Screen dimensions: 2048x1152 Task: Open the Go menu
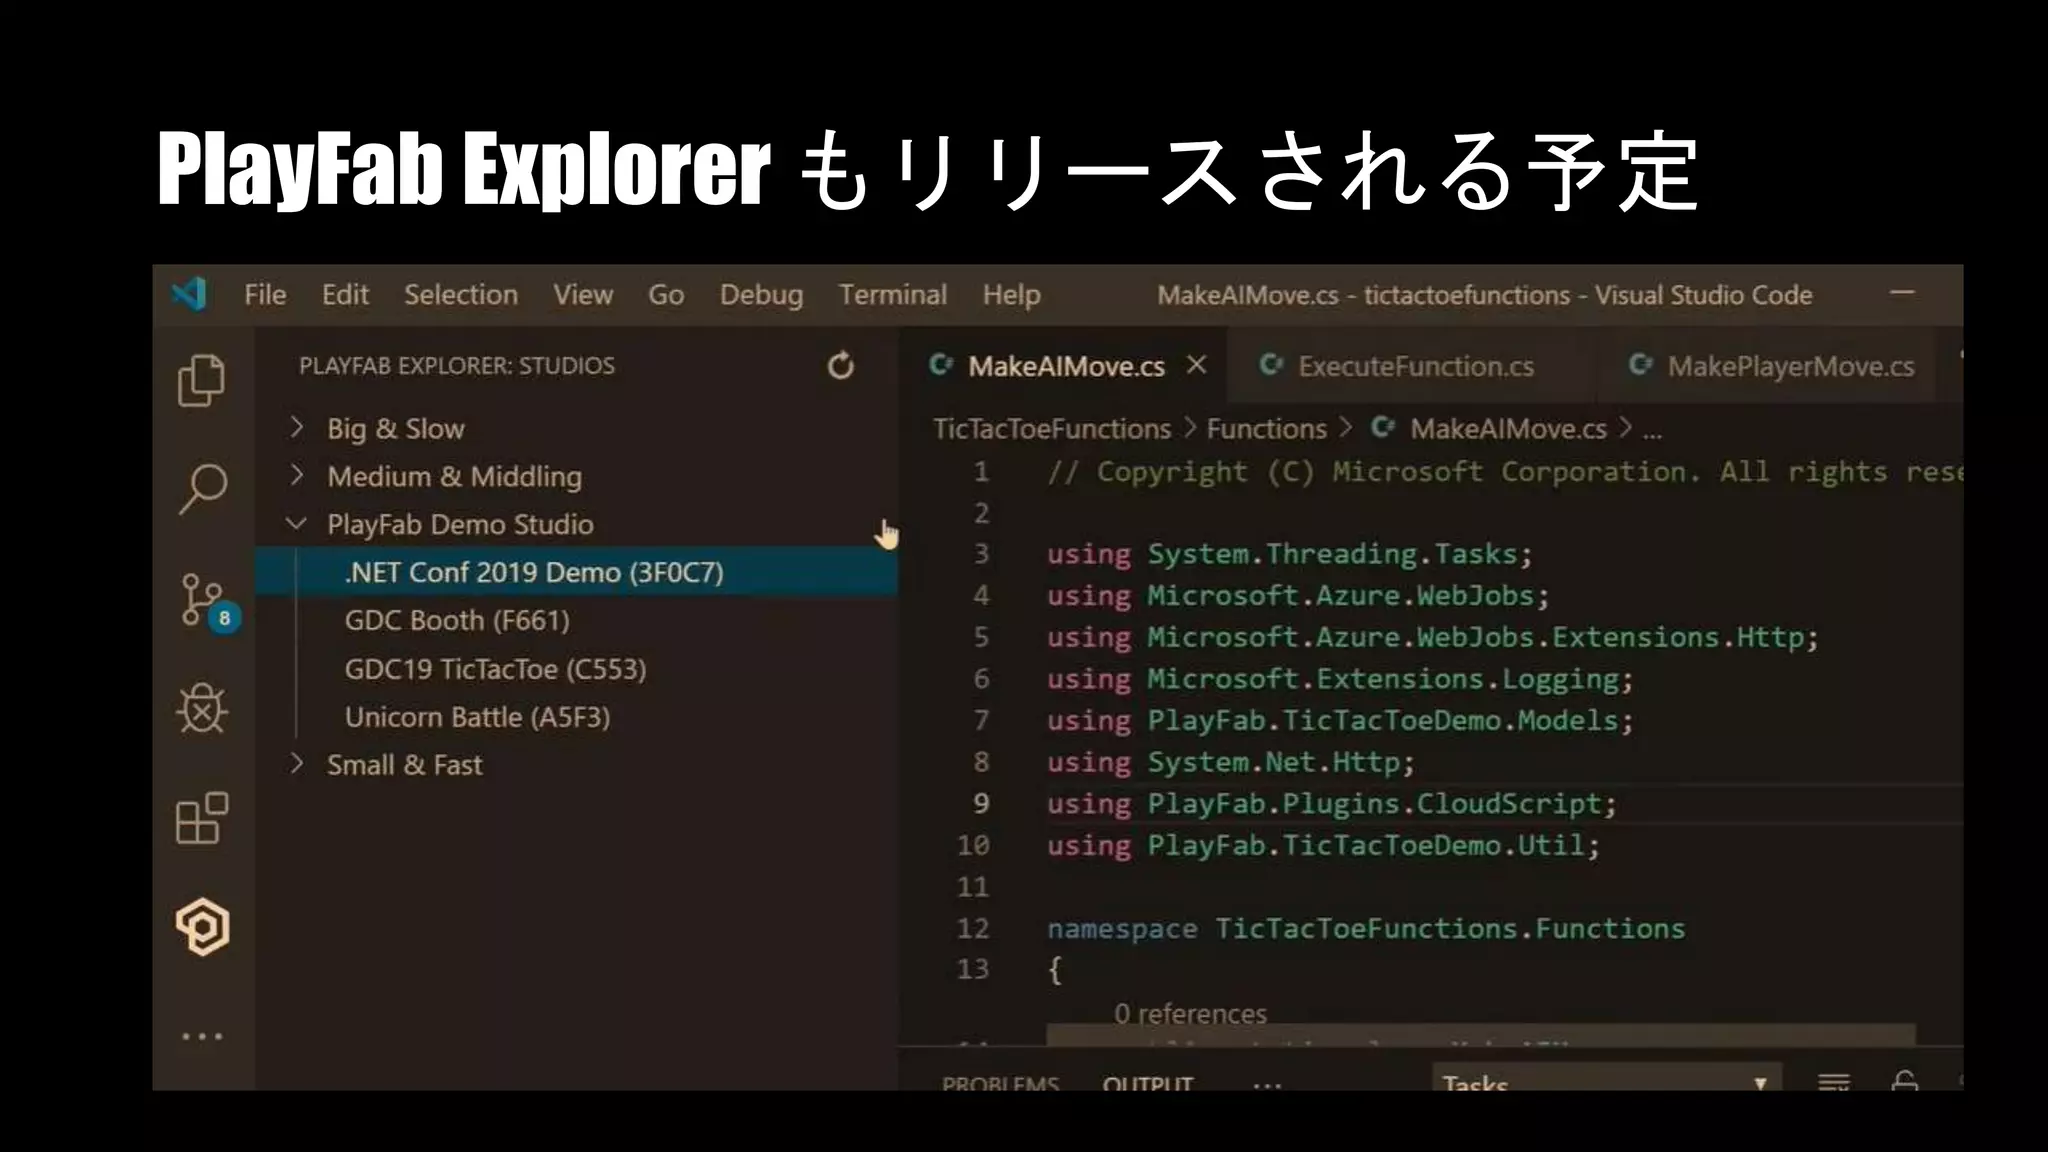click(x=666, y=295)
